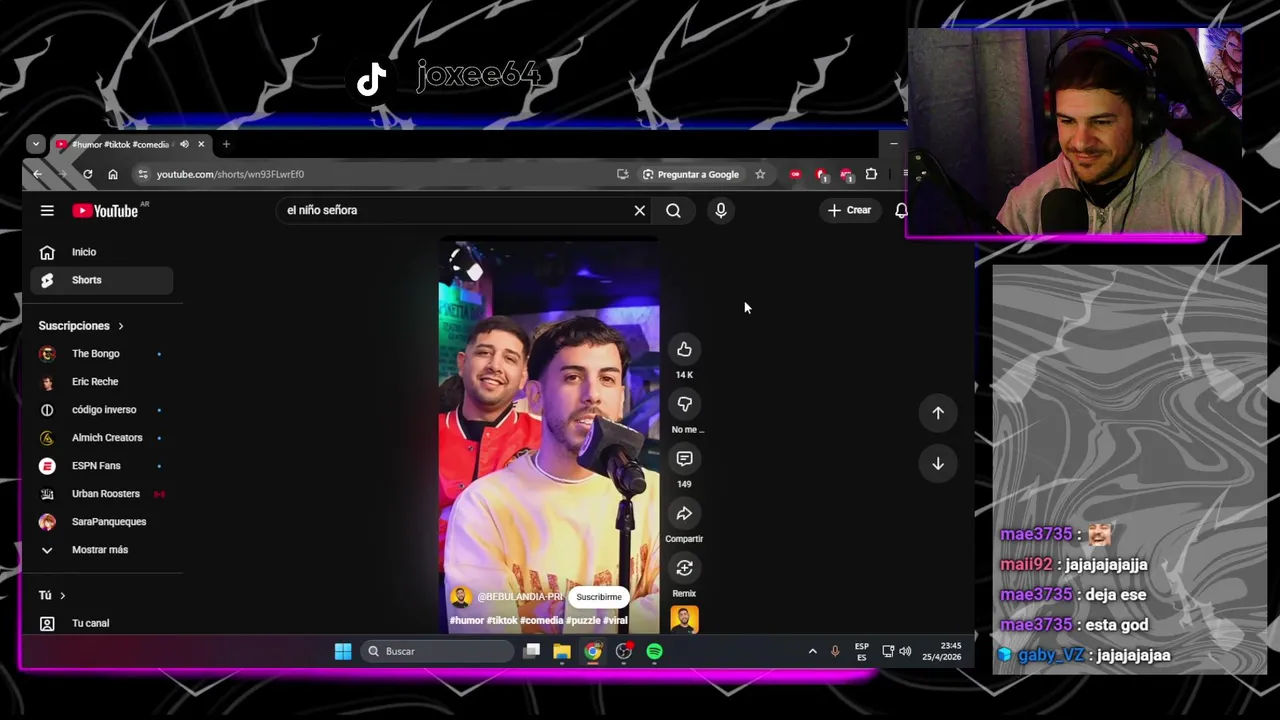Go to previous short with up arrow

(938, 413)
